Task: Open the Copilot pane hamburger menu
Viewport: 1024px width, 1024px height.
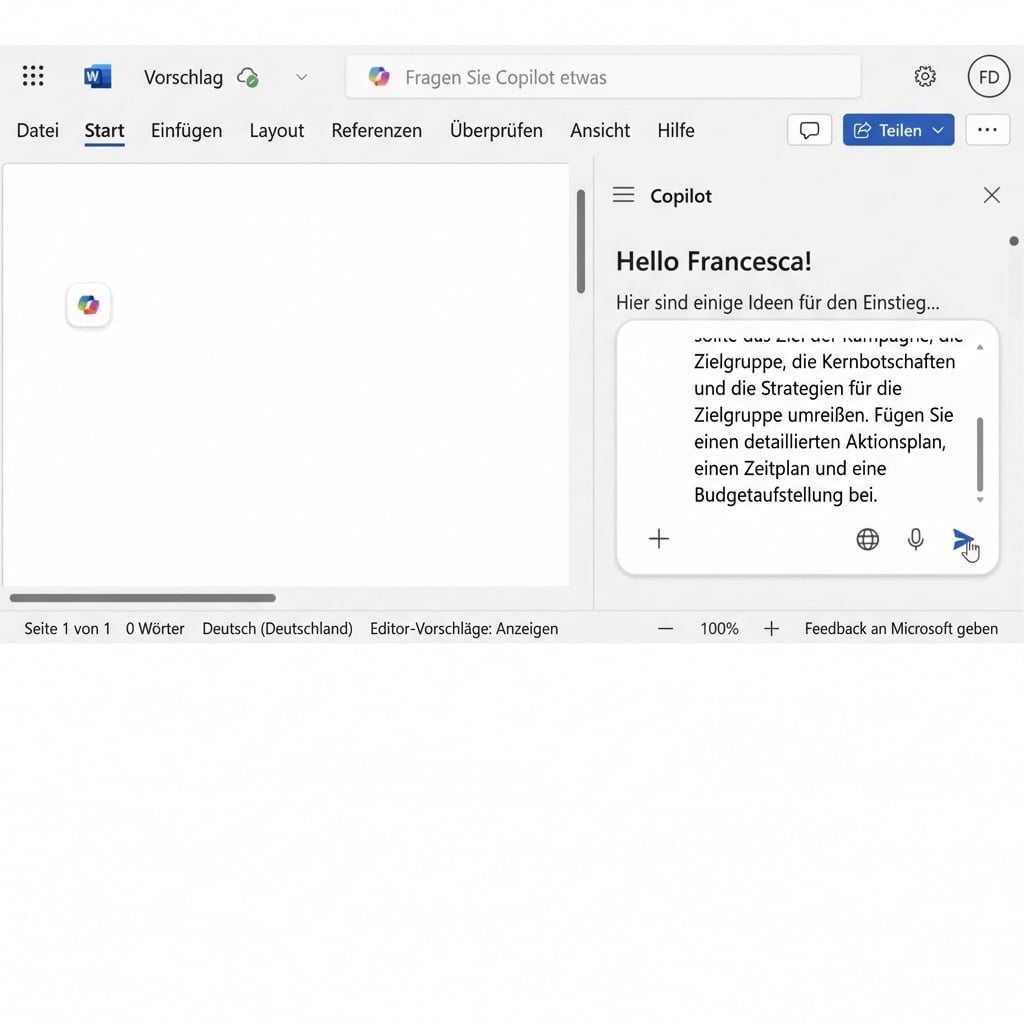Action: tap(623, 195)
